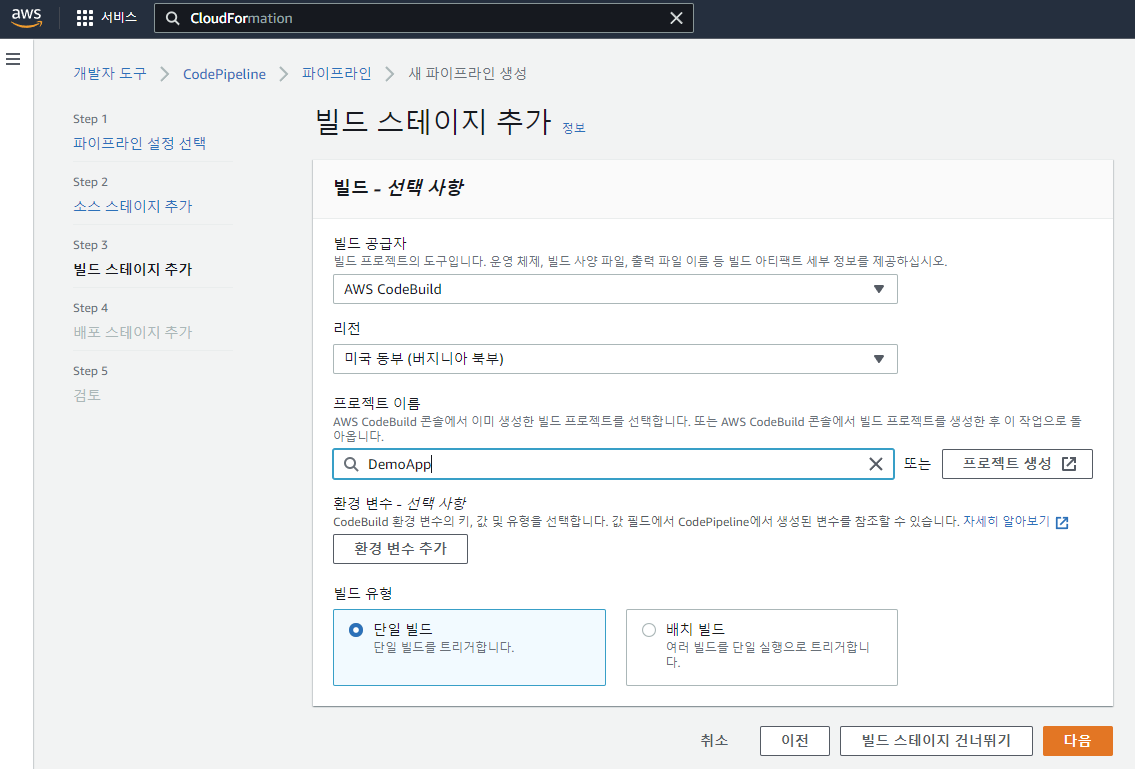Go to CodePipeline breadcrumb

[224, 74]
